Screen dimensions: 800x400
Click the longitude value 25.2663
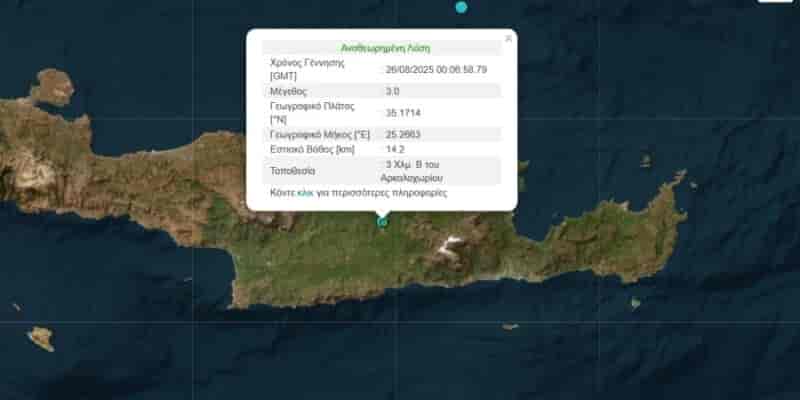click(403, 135)
